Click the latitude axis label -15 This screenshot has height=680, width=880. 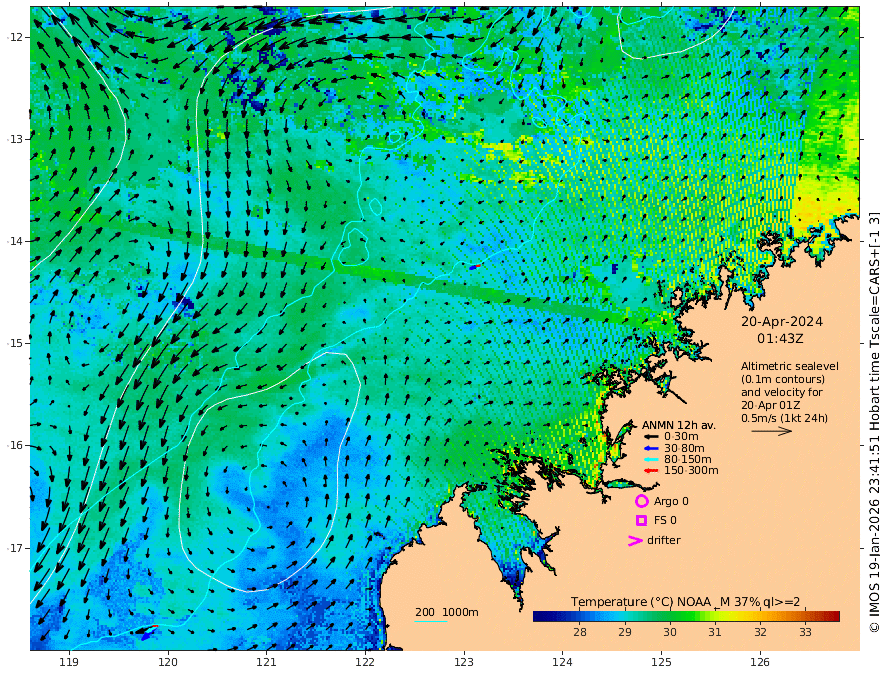pyautogui.click(x=13, y=343)
